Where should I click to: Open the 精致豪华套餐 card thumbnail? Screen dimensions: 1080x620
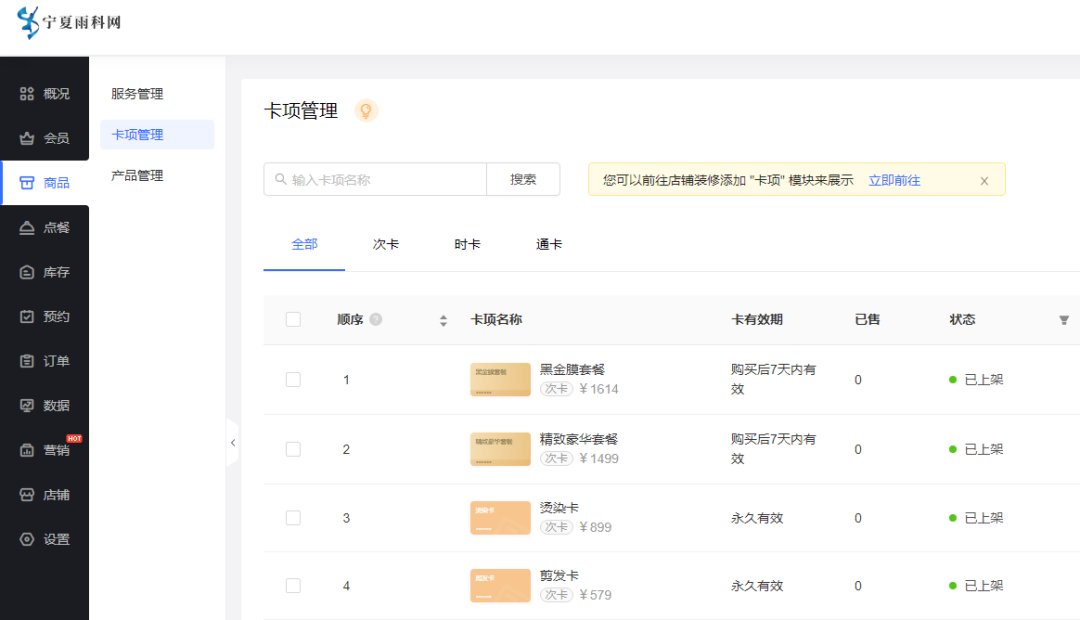pos(501,449)
